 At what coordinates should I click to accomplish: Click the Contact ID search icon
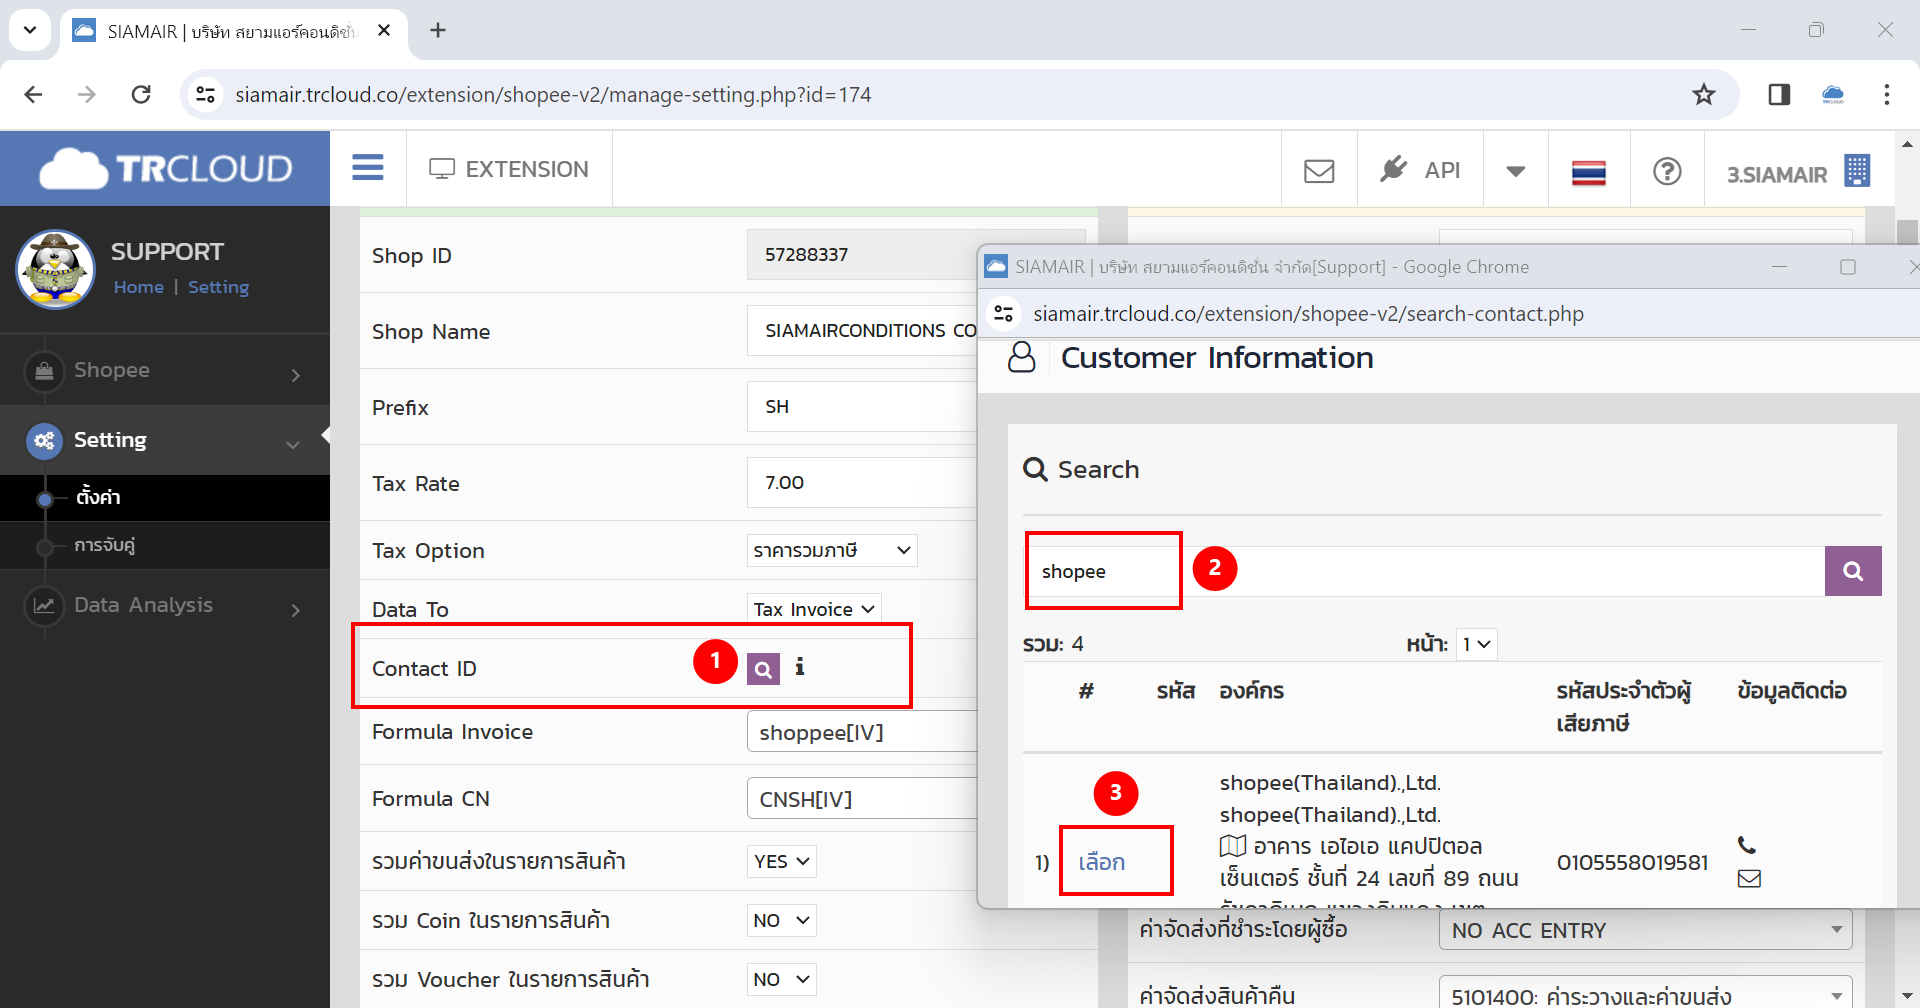(763, 669)
